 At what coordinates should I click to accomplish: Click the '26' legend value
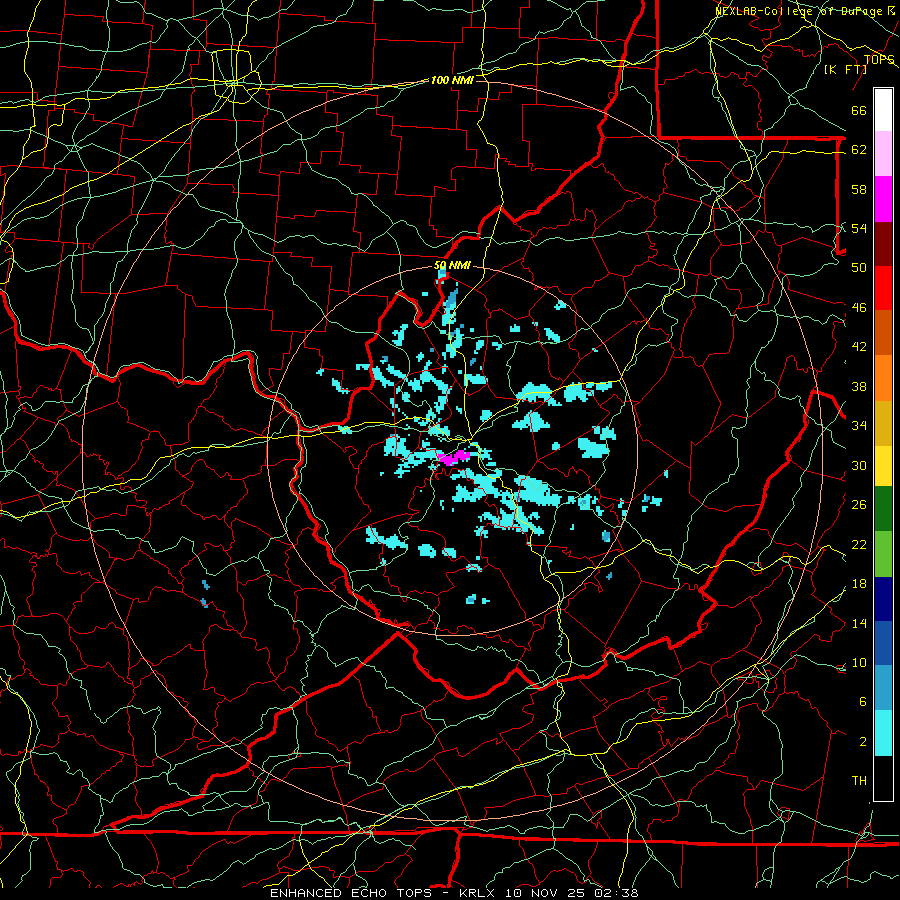859,505
